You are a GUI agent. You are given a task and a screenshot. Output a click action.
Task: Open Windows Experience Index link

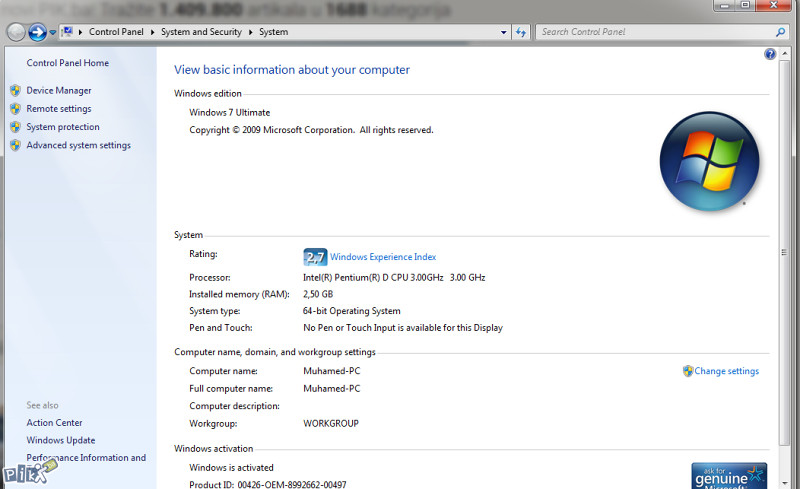(x=383, y=257)
